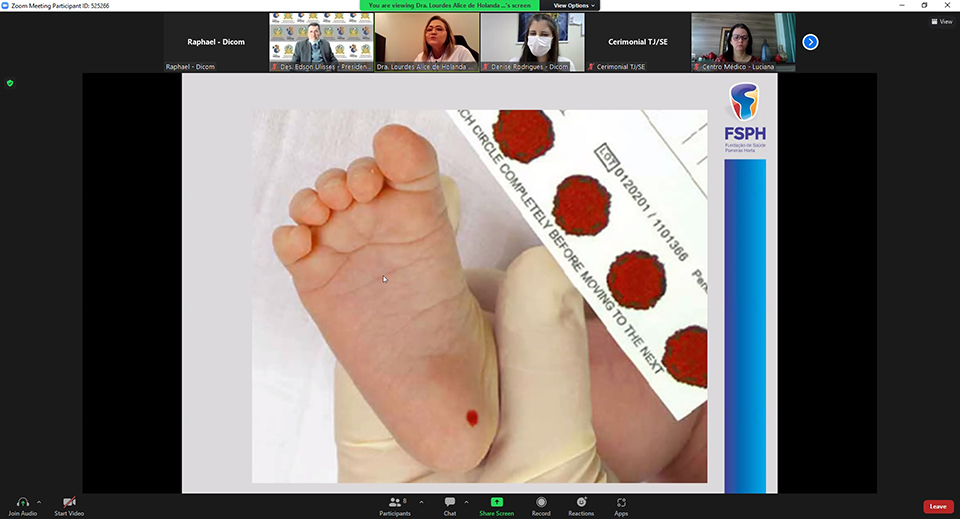This screenshot has width=960, height=519.
Task: Open the View layout menu at top right
Action: pyautogui.click(x=940, y=21)
